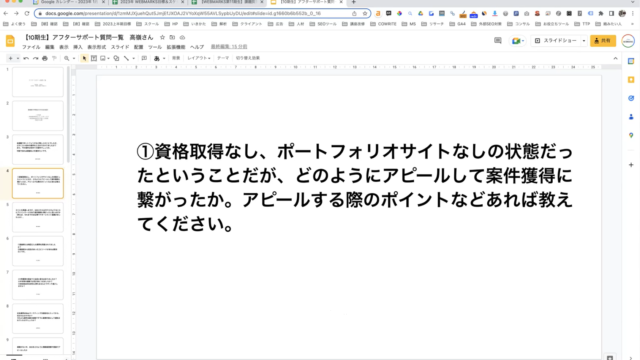
Task: Click the move to folder icon
Action: 172,38
